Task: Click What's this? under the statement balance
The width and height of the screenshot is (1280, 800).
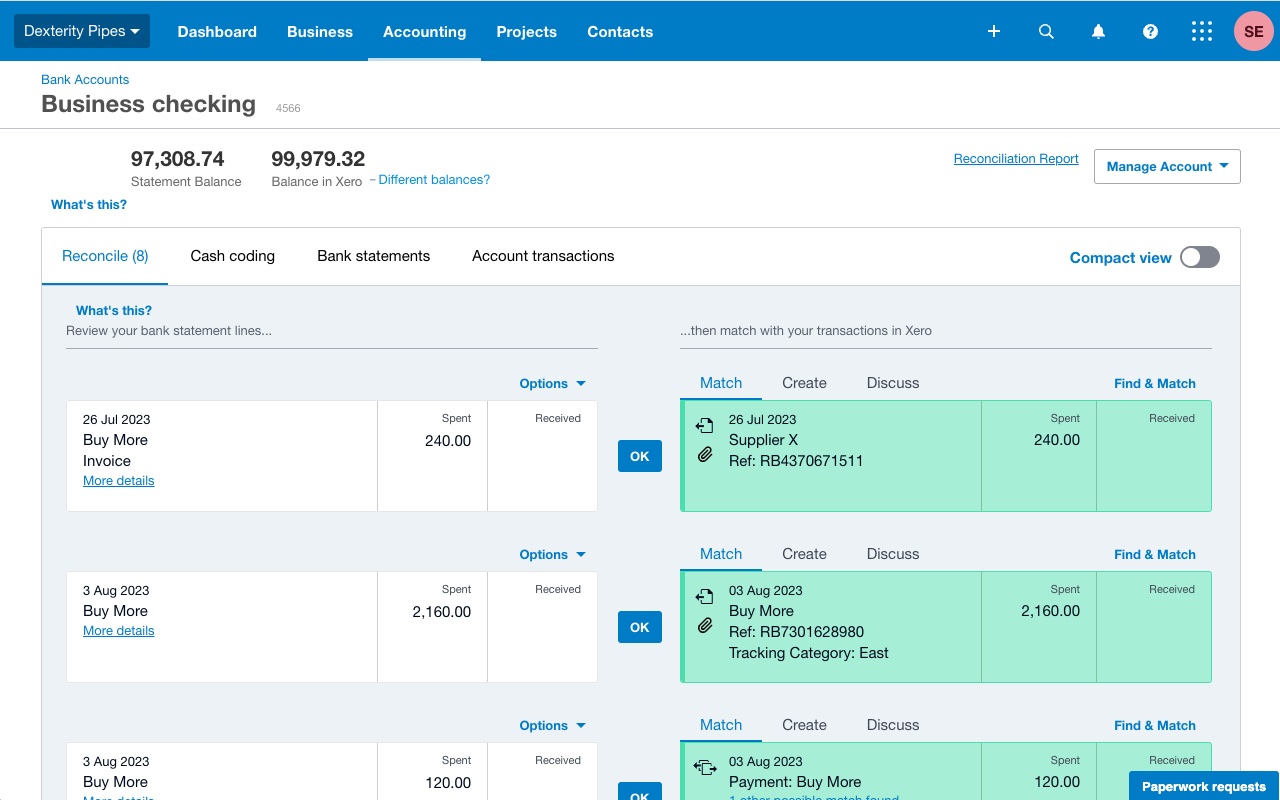Action: coord(89,205)
